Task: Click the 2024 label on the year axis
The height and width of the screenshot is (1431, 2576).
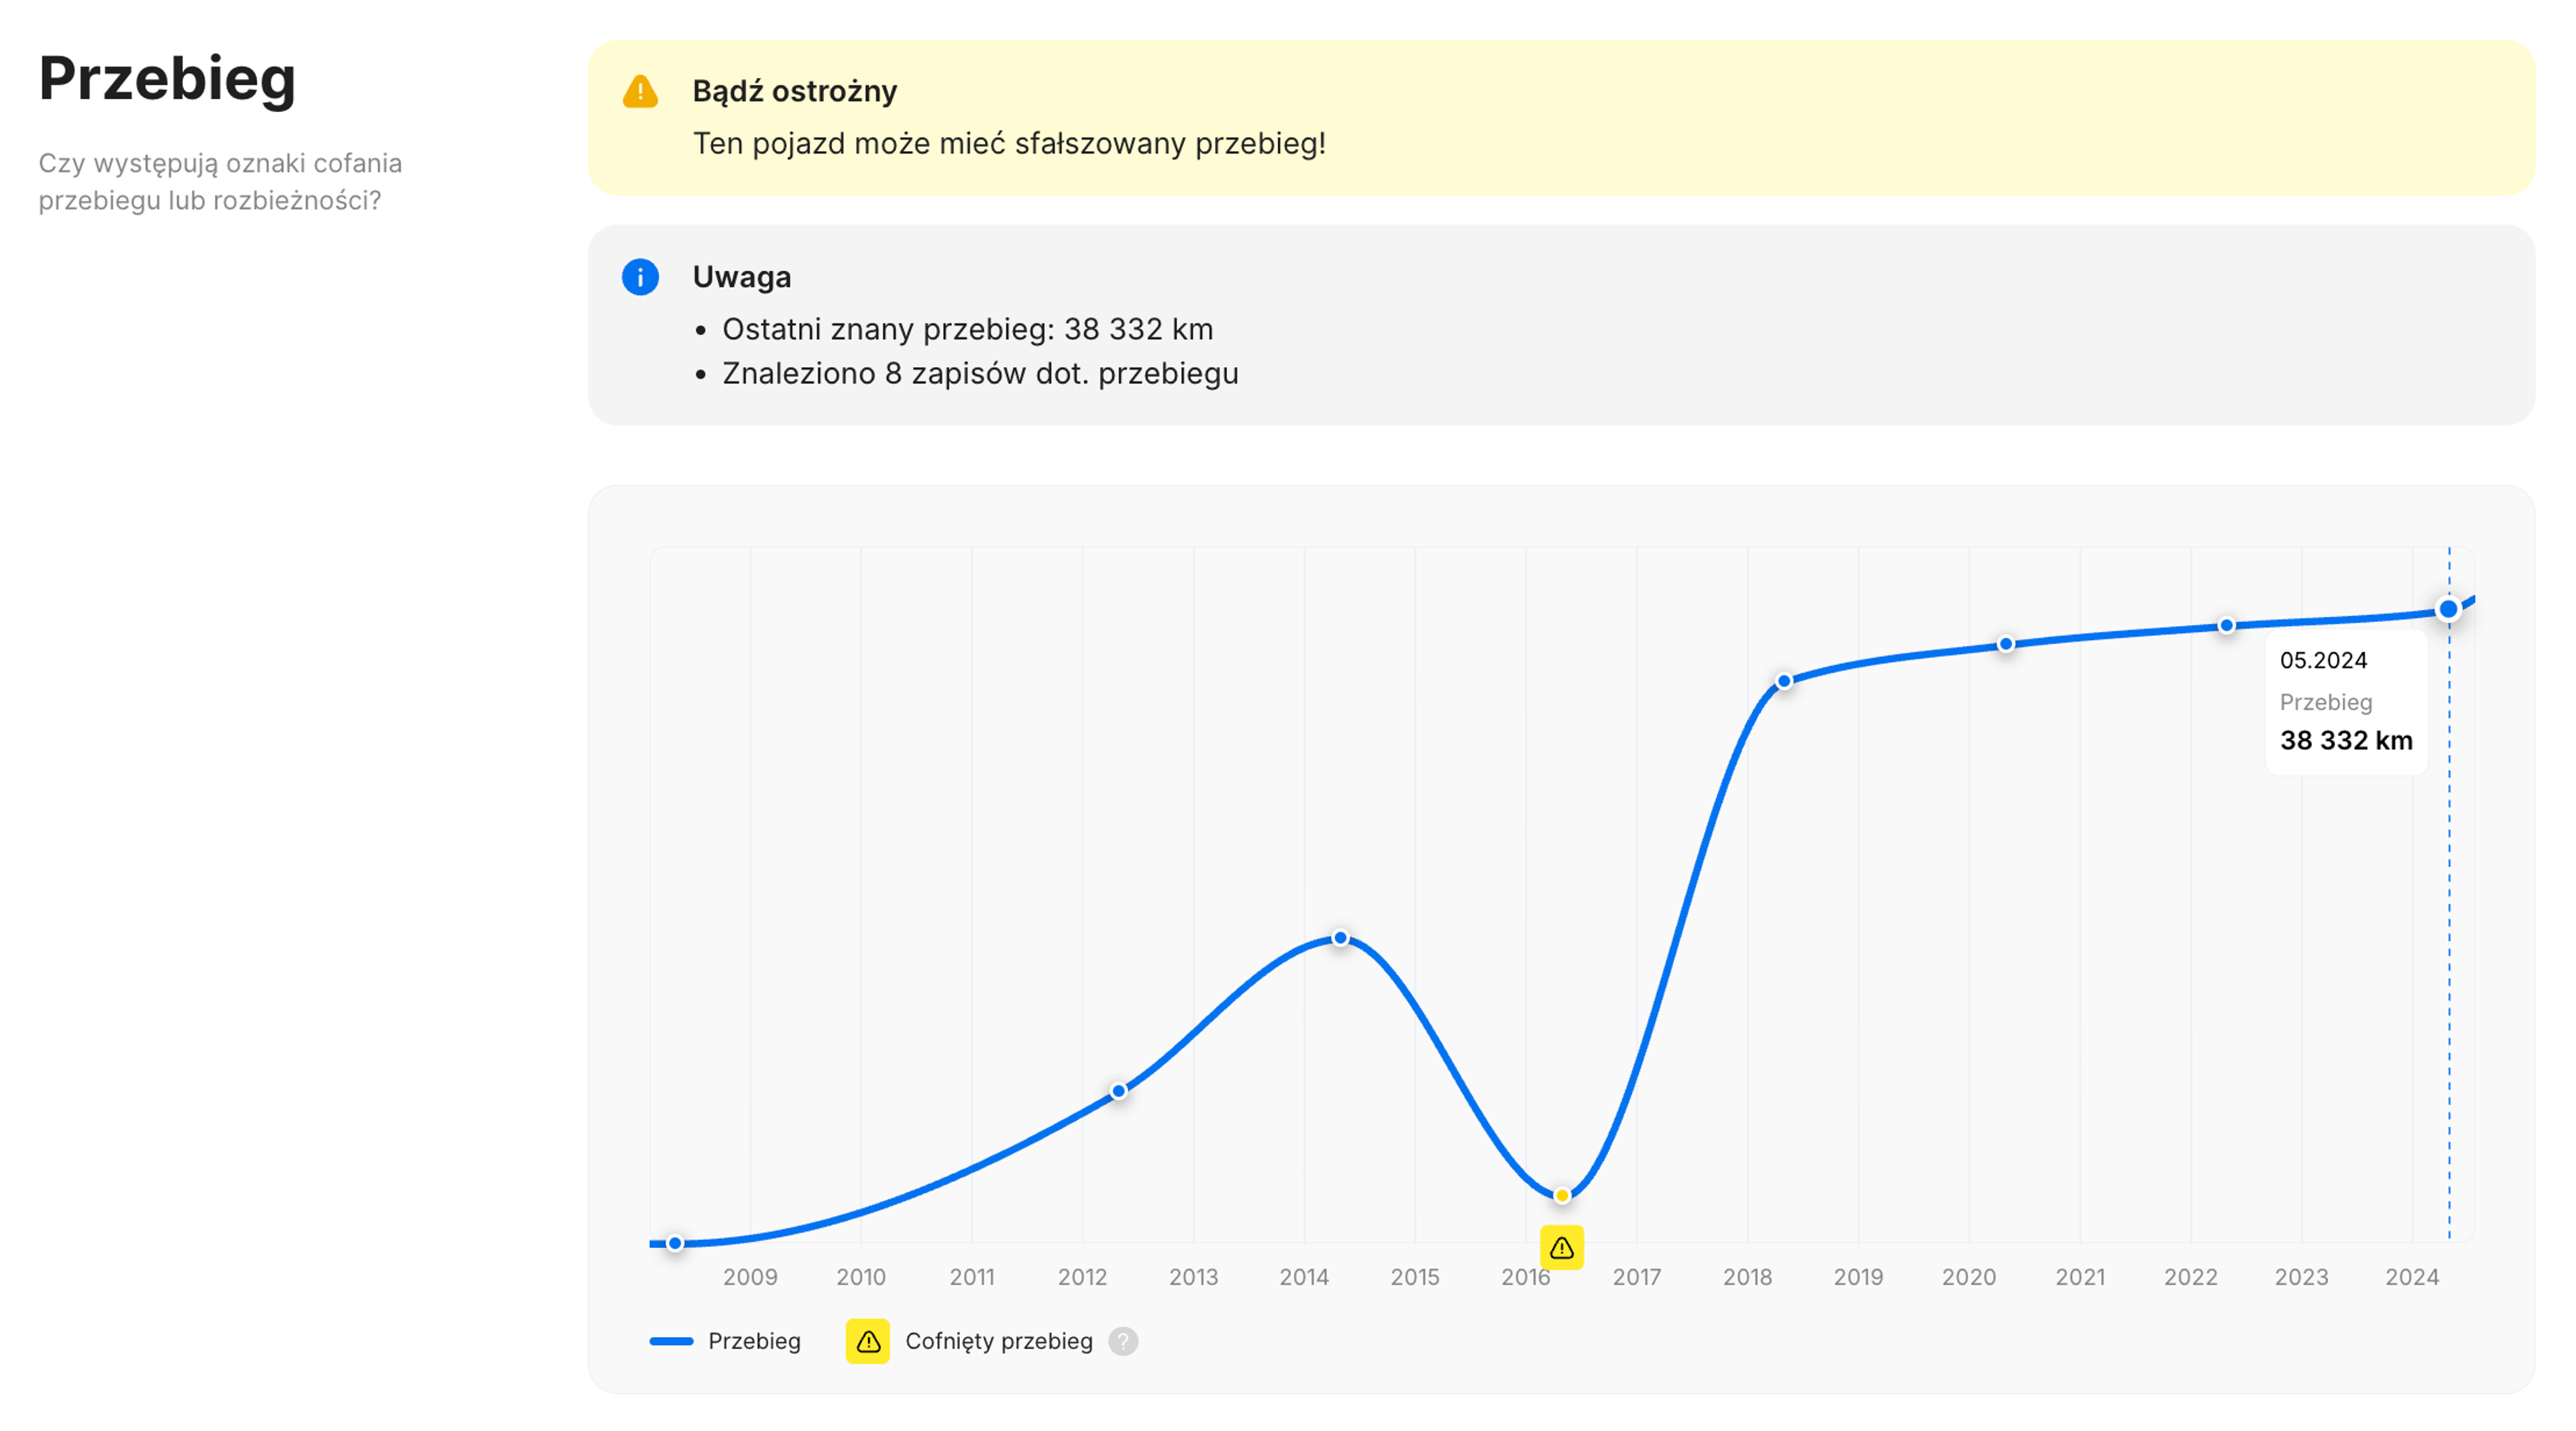Action: pyautogui.click(x=2411, y=1277)
